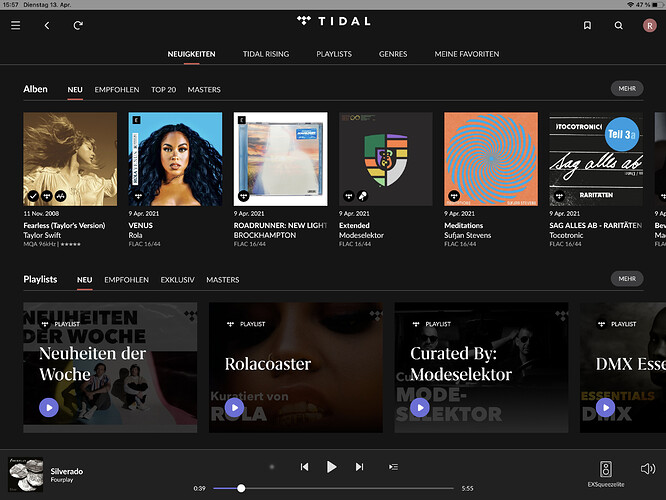Open the play queue icon
The width and height of the screenshot is (666, 500).
point(393,467)
